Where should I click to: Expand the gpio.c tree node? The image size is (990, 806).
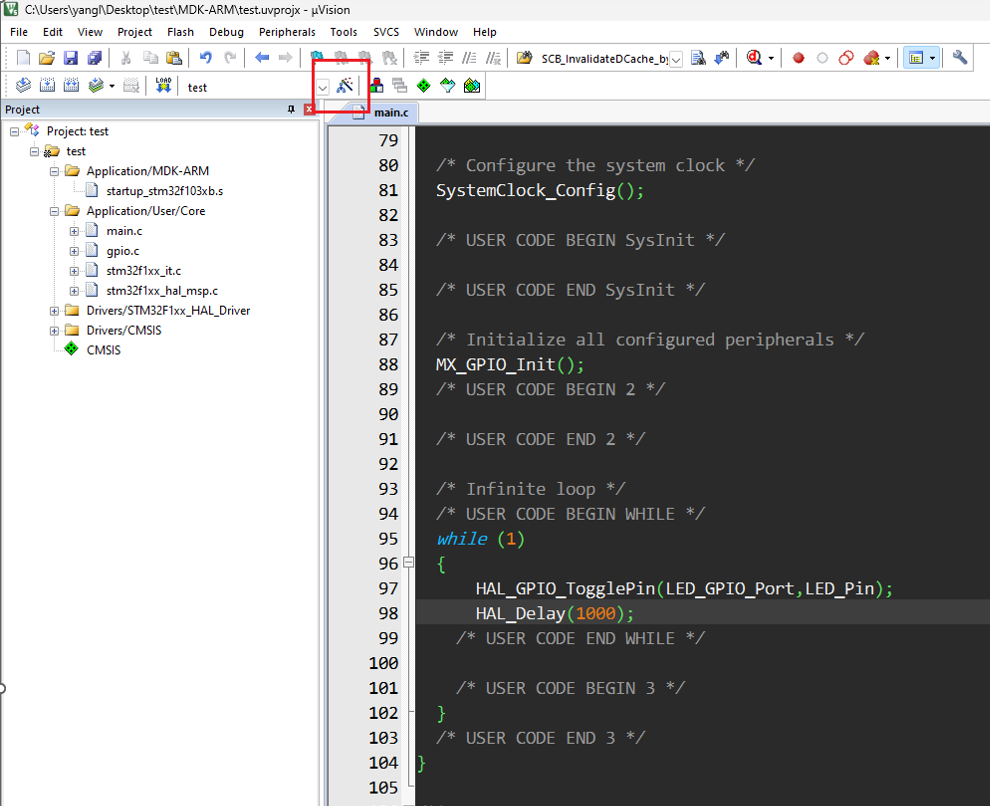click(x=75, y=251)
